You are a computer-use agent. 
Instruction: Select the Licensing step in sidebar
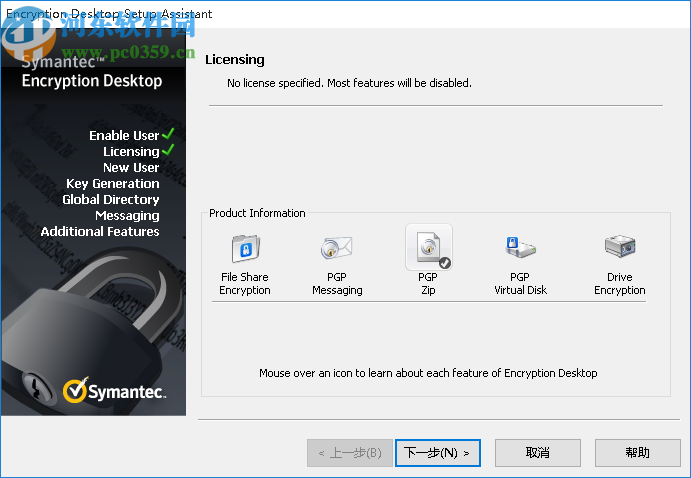[x=131, y=152]
